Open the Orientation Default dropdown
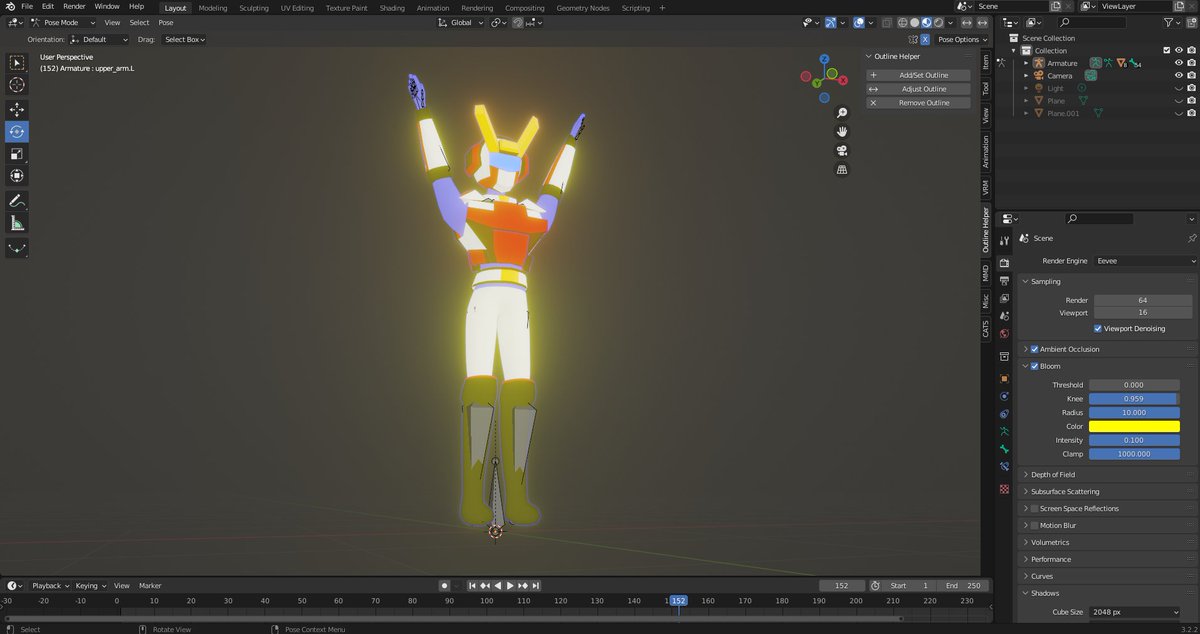The height and width of the screenshot is (634, 1200). [x=100, y=39]
